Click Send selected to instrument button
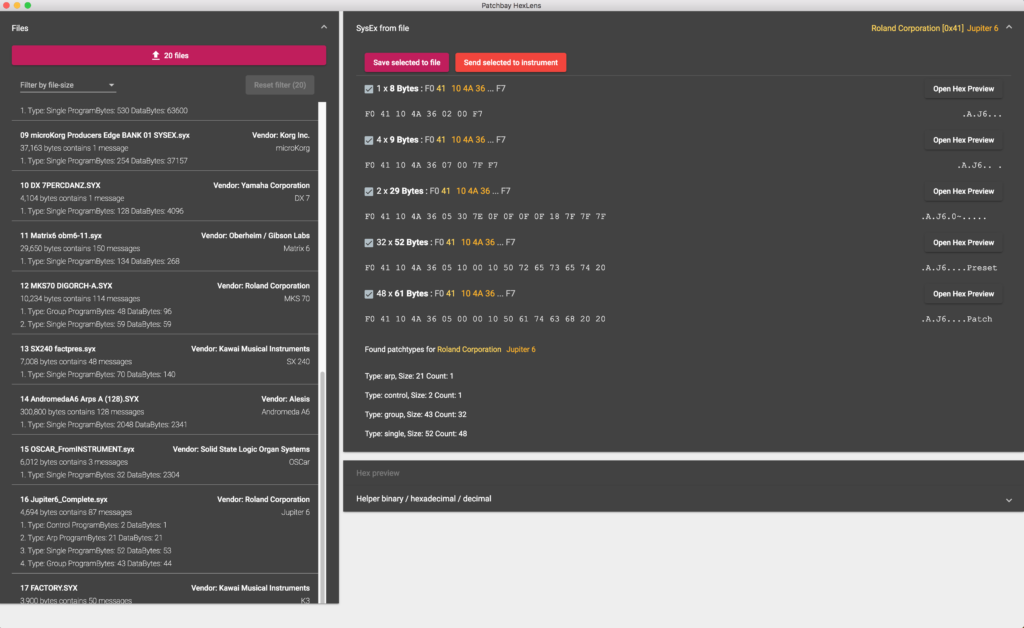Image resolution: width=1024 pixels, height=628 pixels. click(x=511, y=63)
